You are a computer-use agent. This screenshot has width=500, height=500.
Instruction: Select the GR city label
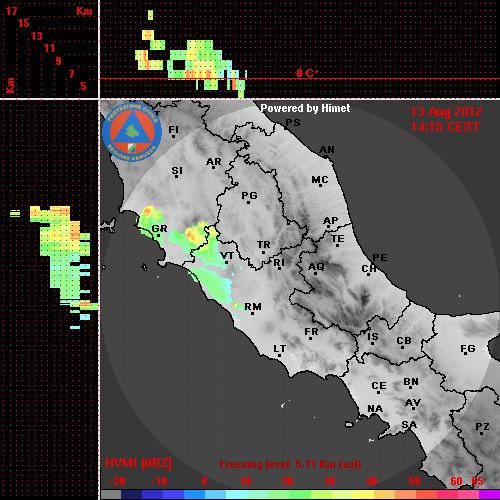[159, 229]
